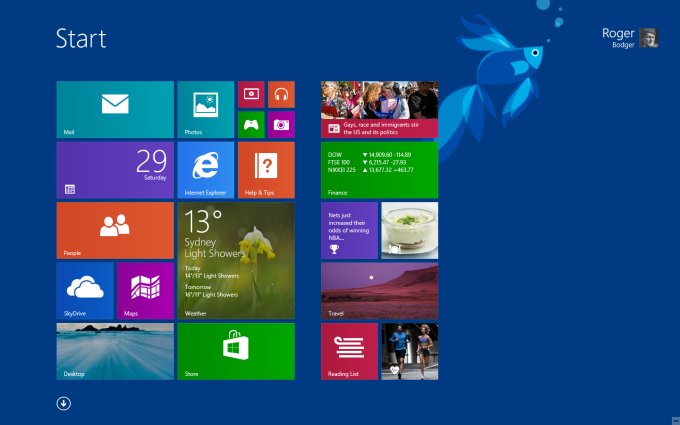Open the SkyDrive tile
Image resolution: width=680 pixels, height=425 pixels.
point(85,291)
